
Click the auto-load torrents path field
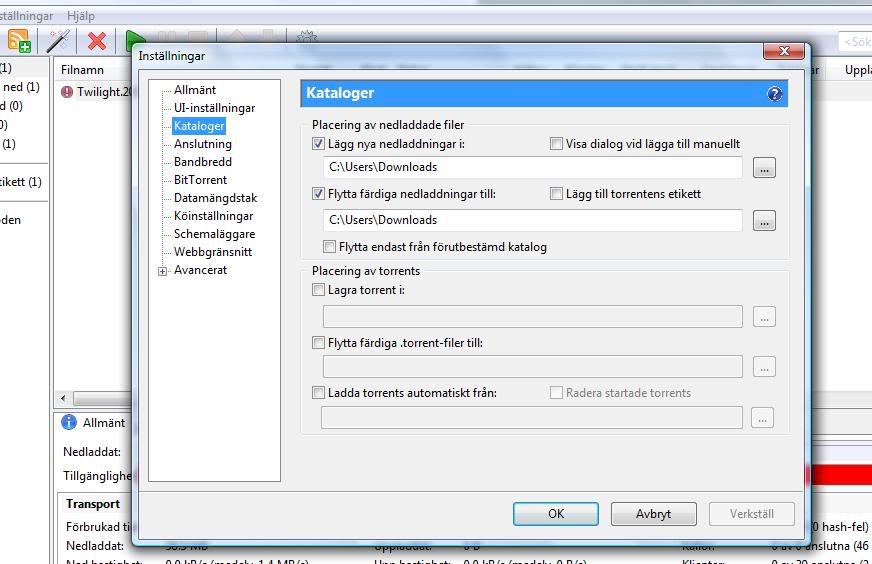click(531, 418)
